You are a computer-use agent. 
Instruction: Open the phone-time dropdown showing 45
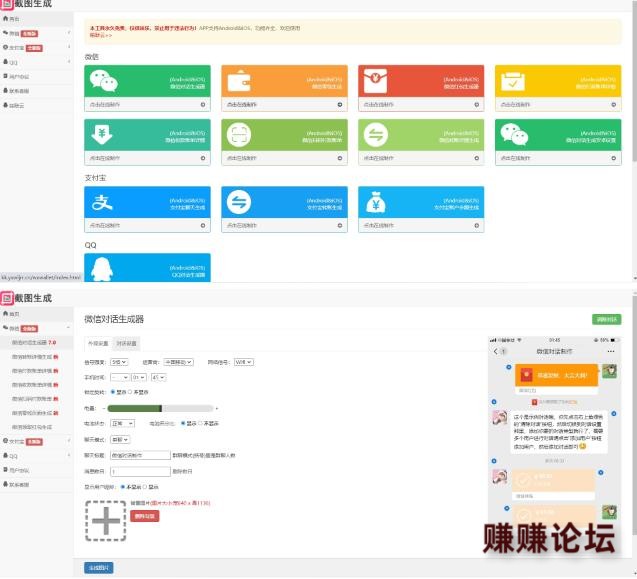pos(158,377)
